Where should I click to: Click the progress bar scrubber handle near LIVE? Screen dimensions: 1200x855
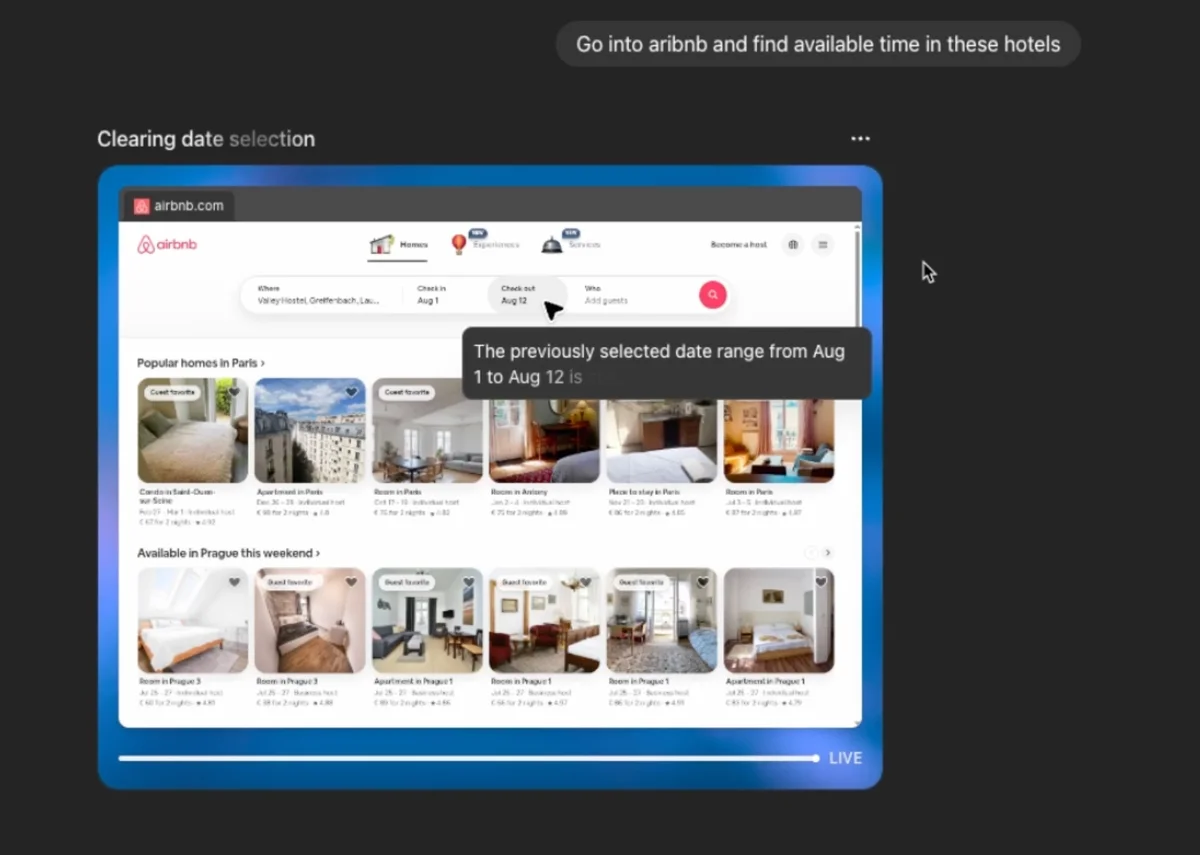[816, 758]
